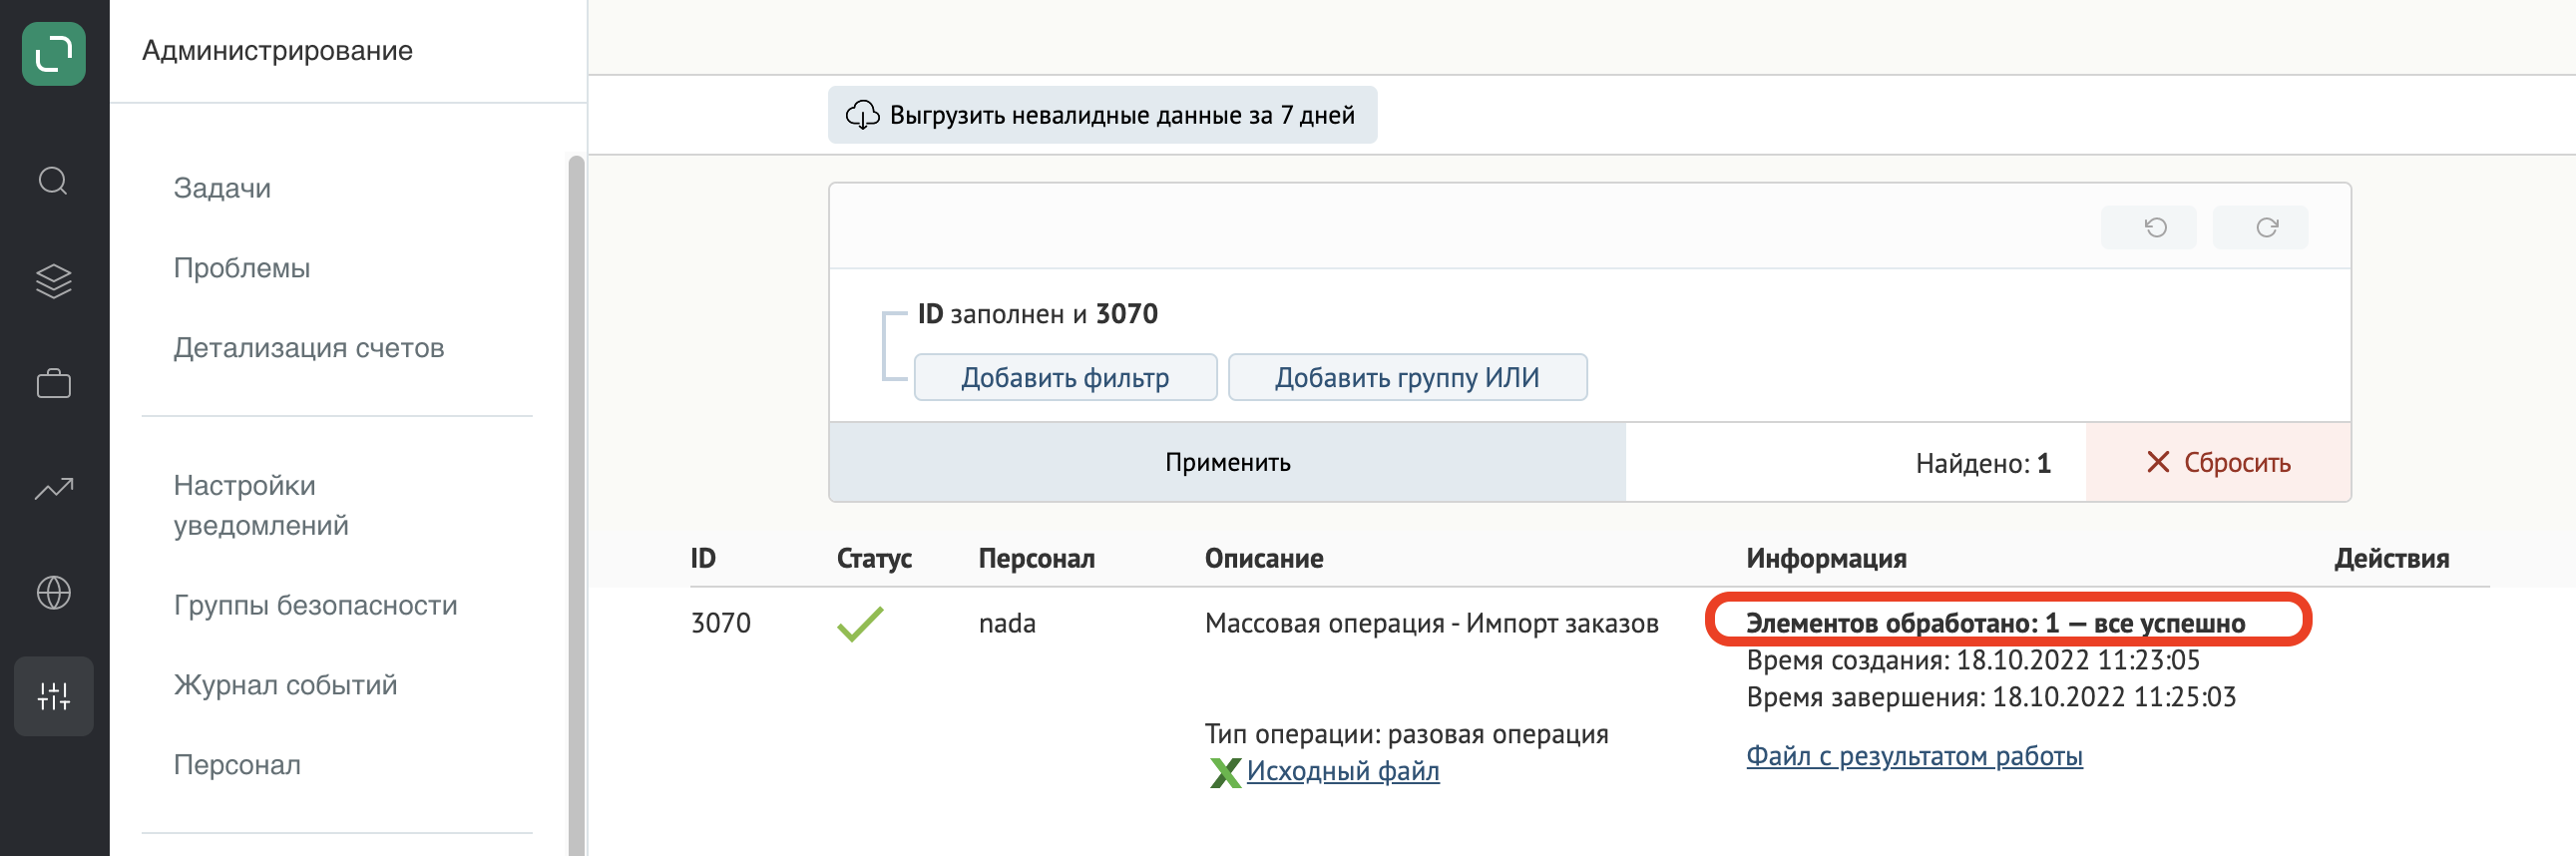The width and height of the screenshot is (2576, 856).
Task: Open Файл с результатом работы link
Action: pos(1914,756)
